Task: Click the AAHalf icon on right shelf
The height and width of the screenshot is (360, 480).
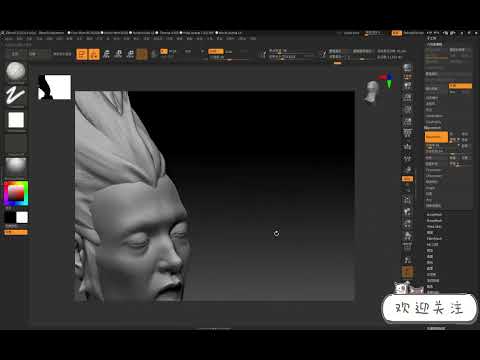Action: [407, 122]
